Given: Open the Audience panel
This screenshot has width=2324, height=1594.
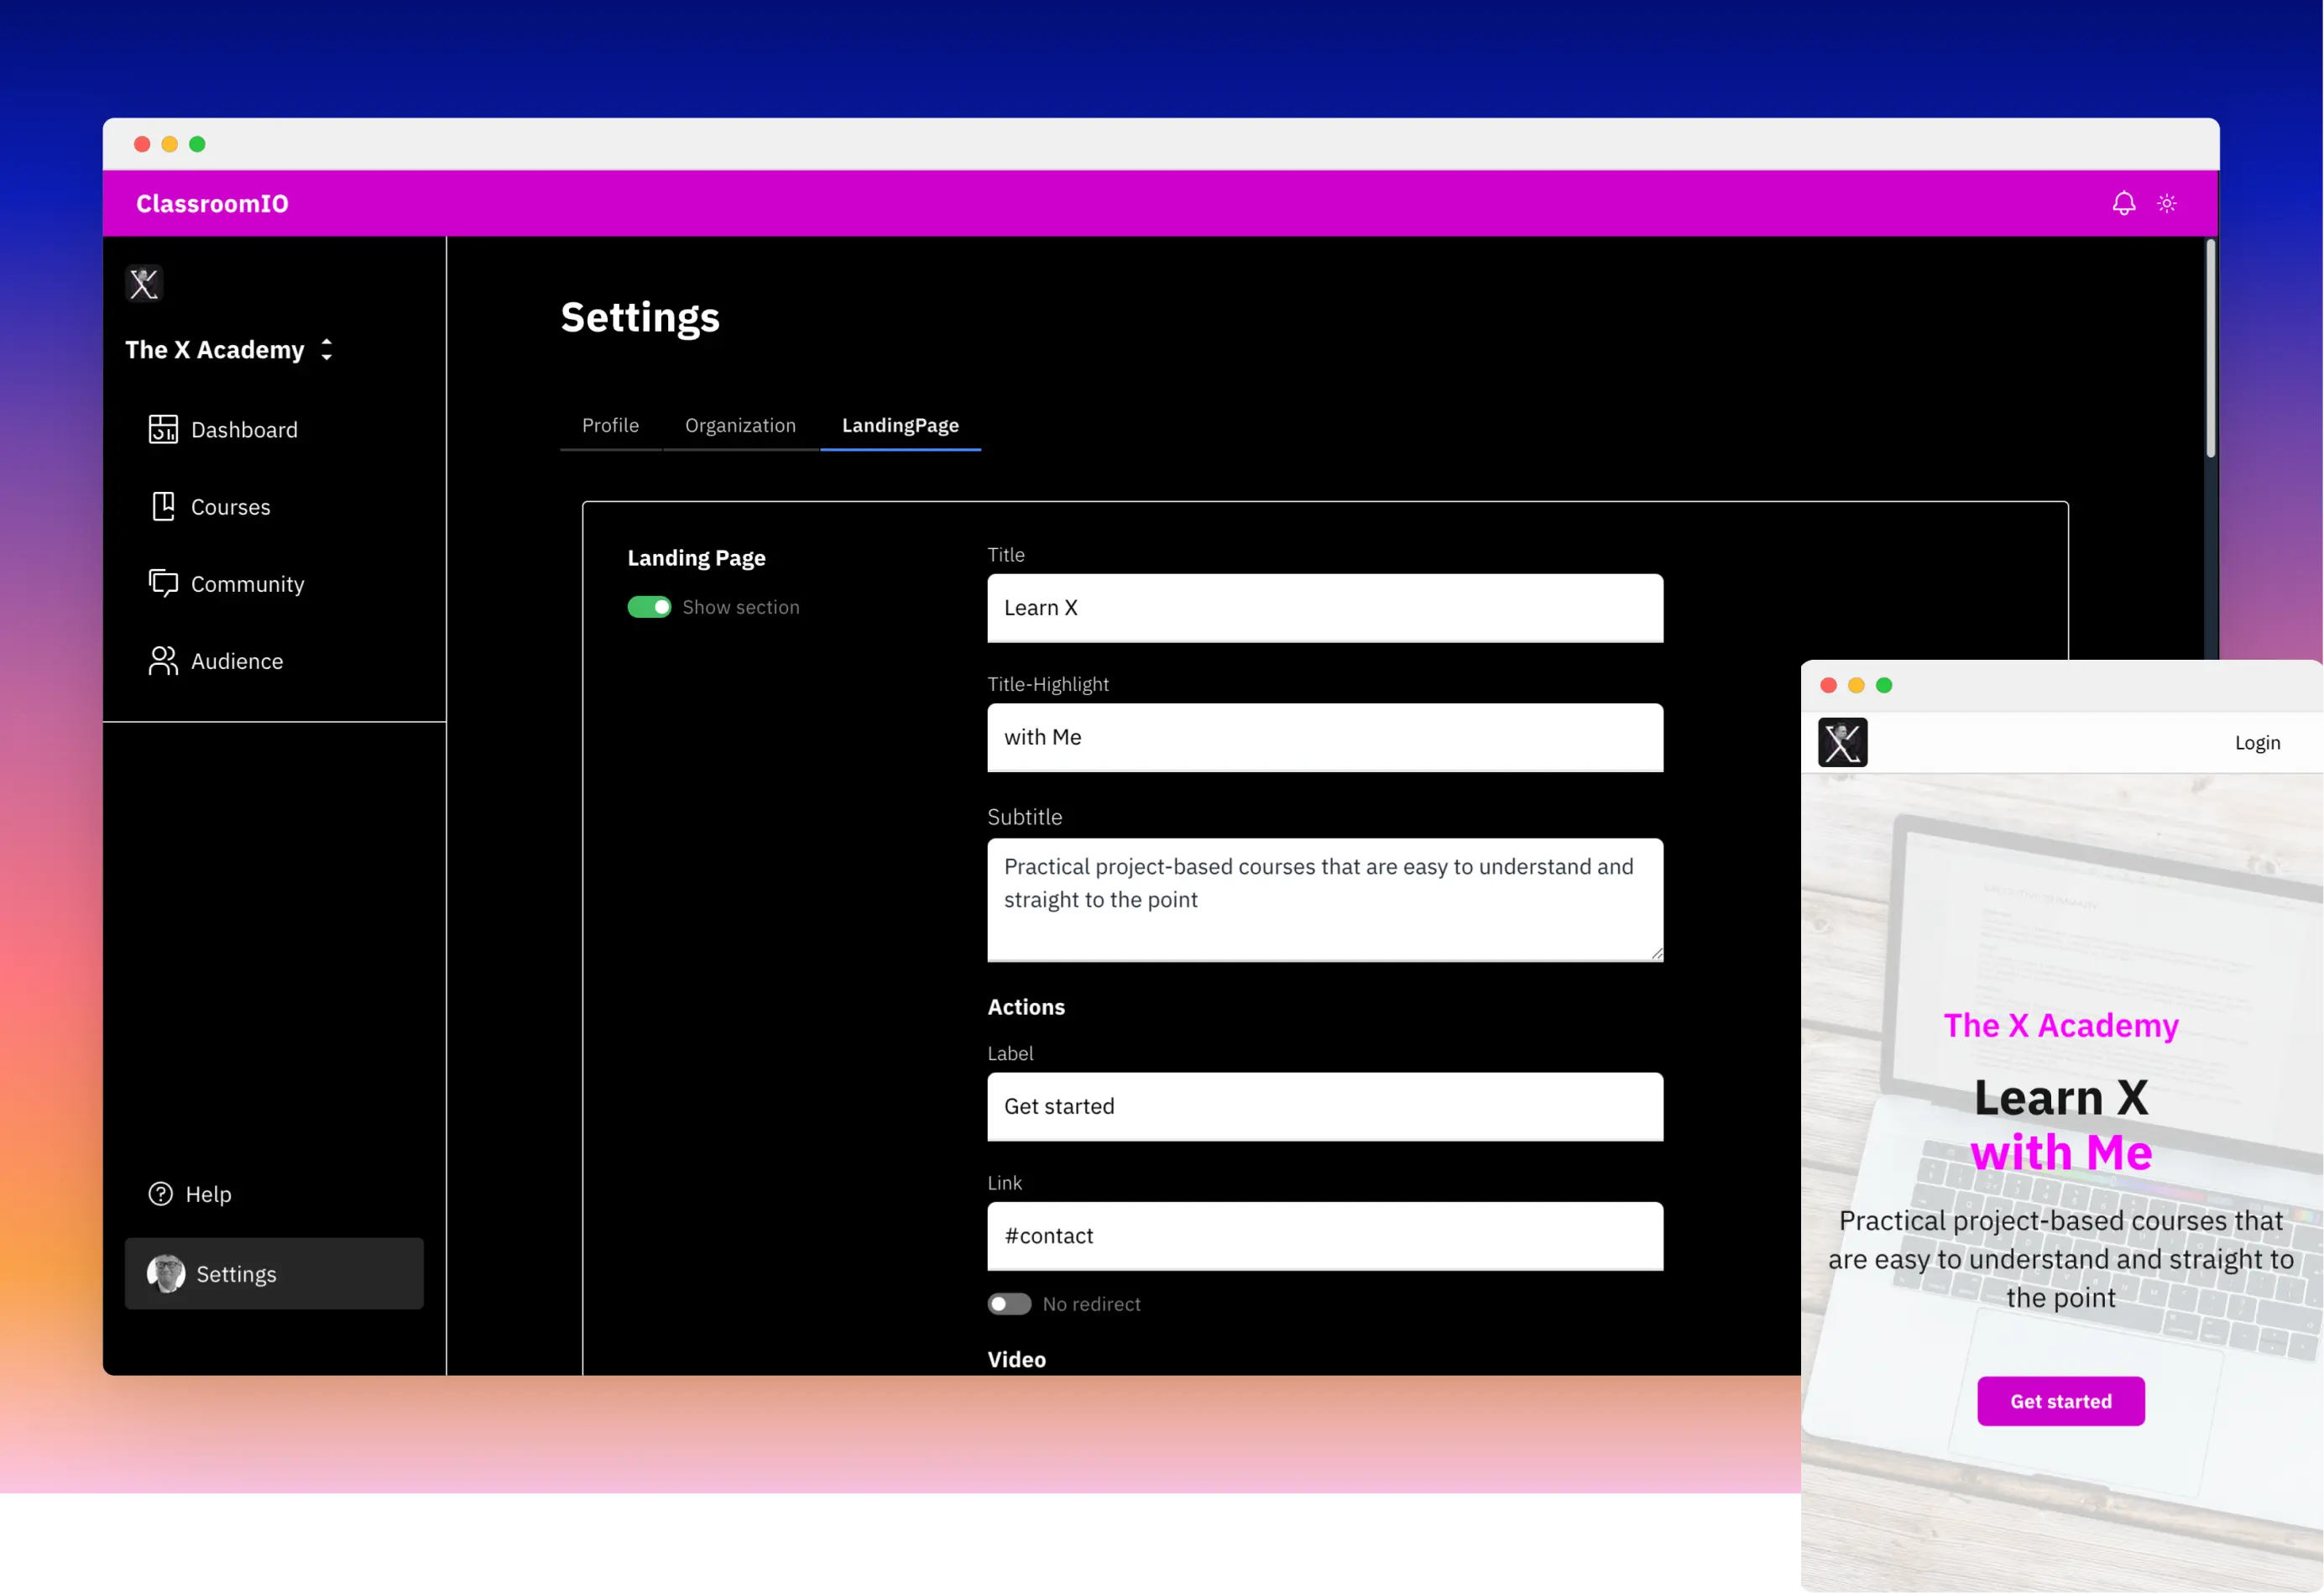Looking at the screenshot, I should click(x=236, y=660).
